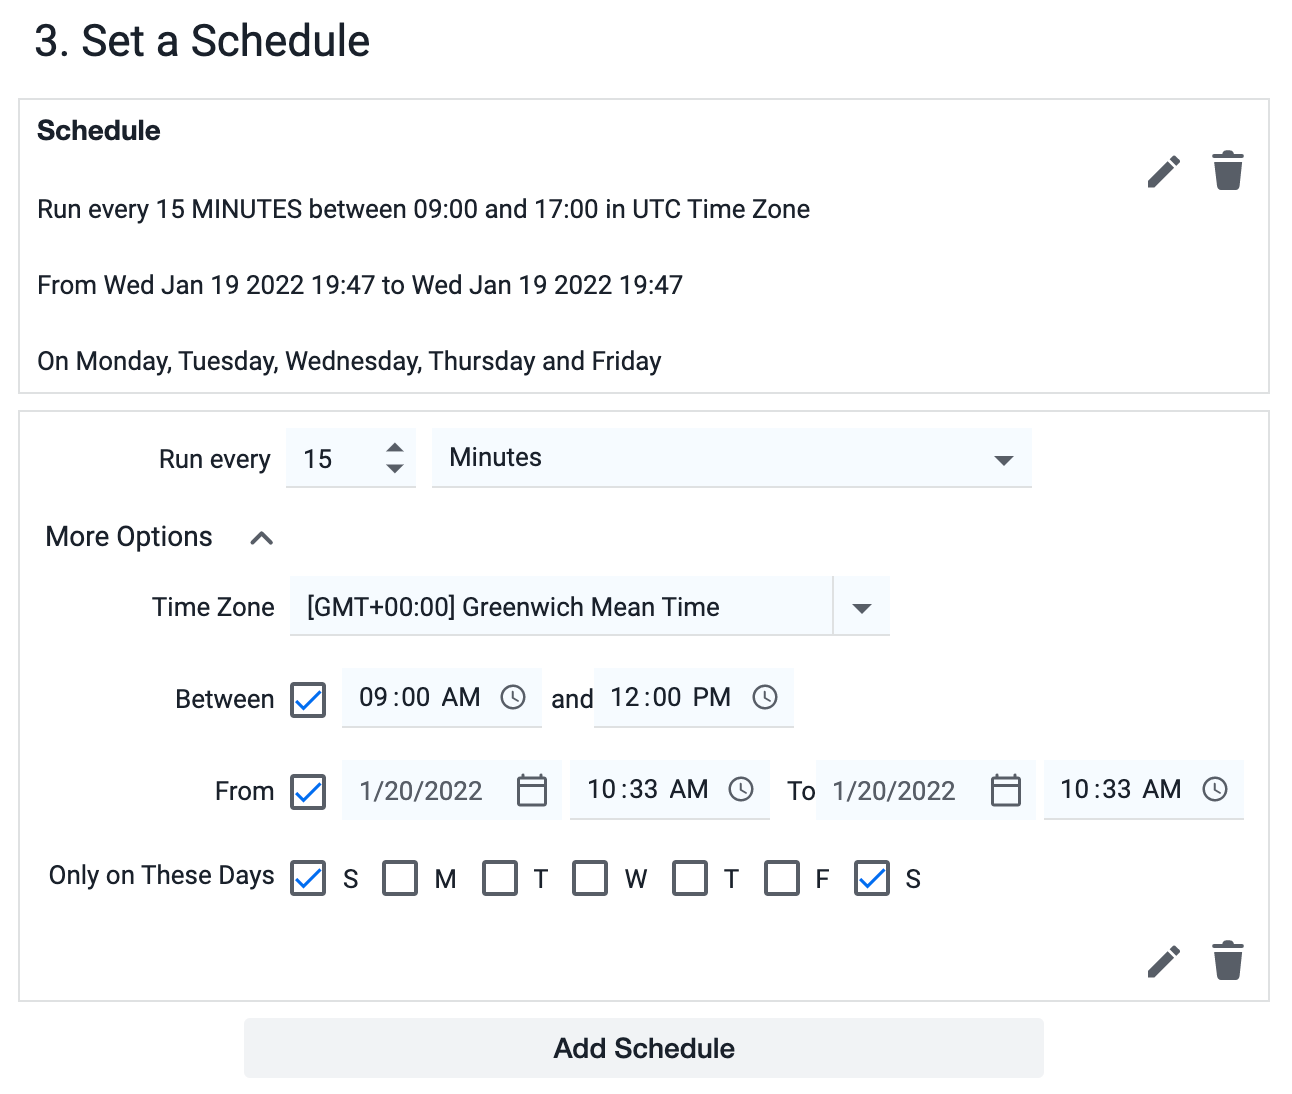Open the Minutes unit dropdown

coord(732,458)
